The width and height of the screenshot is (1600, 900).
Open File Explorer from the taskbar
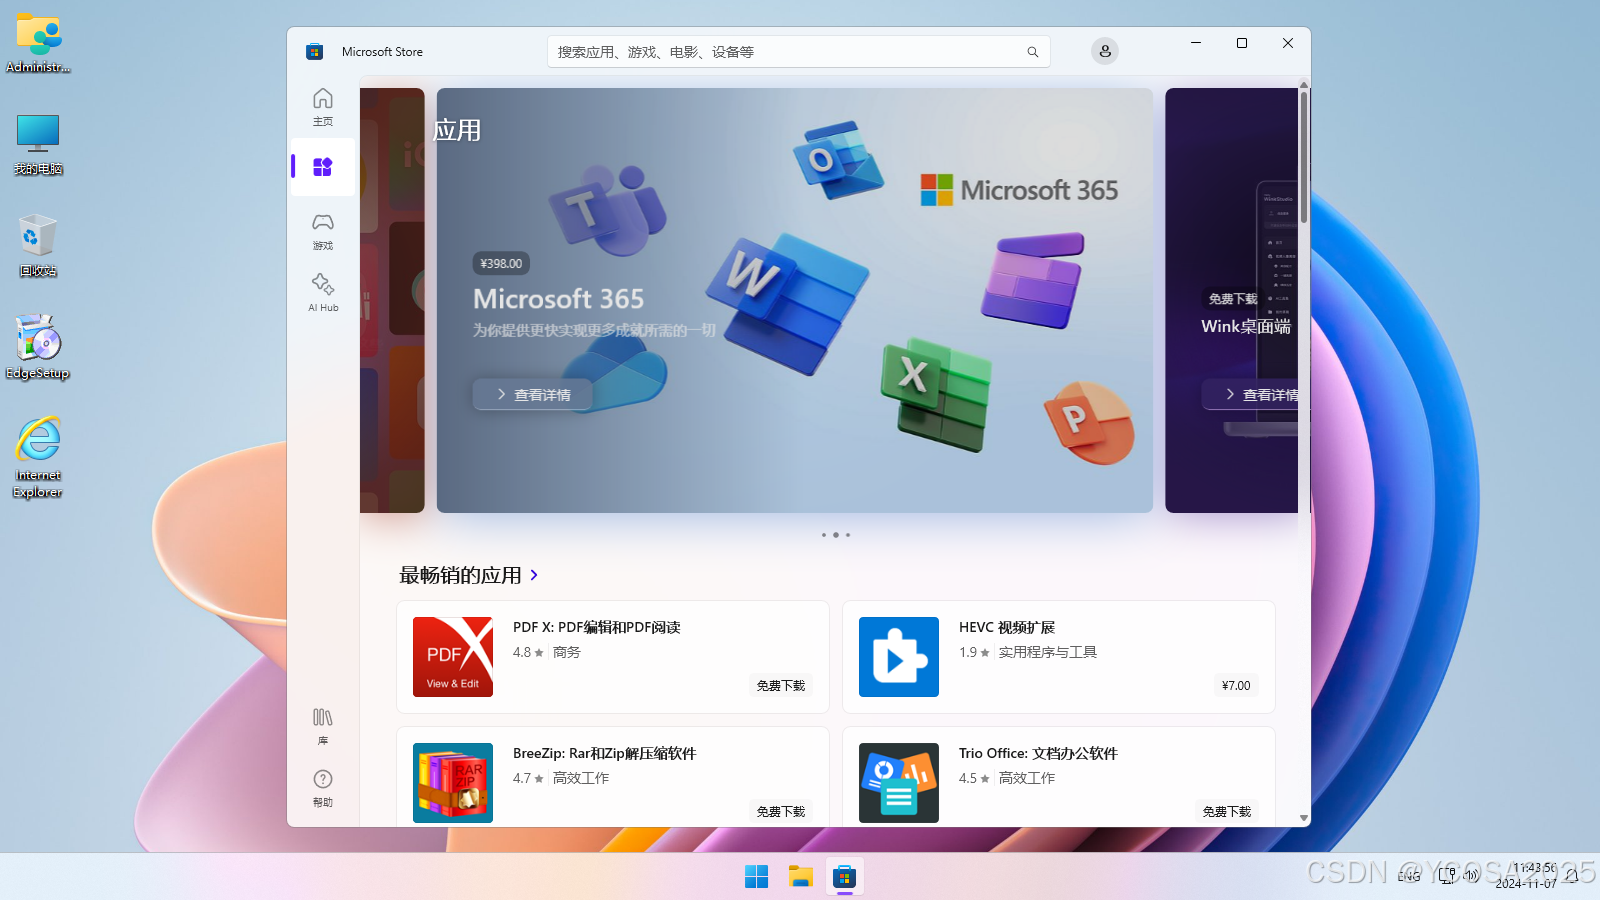(x=800, y=877)
